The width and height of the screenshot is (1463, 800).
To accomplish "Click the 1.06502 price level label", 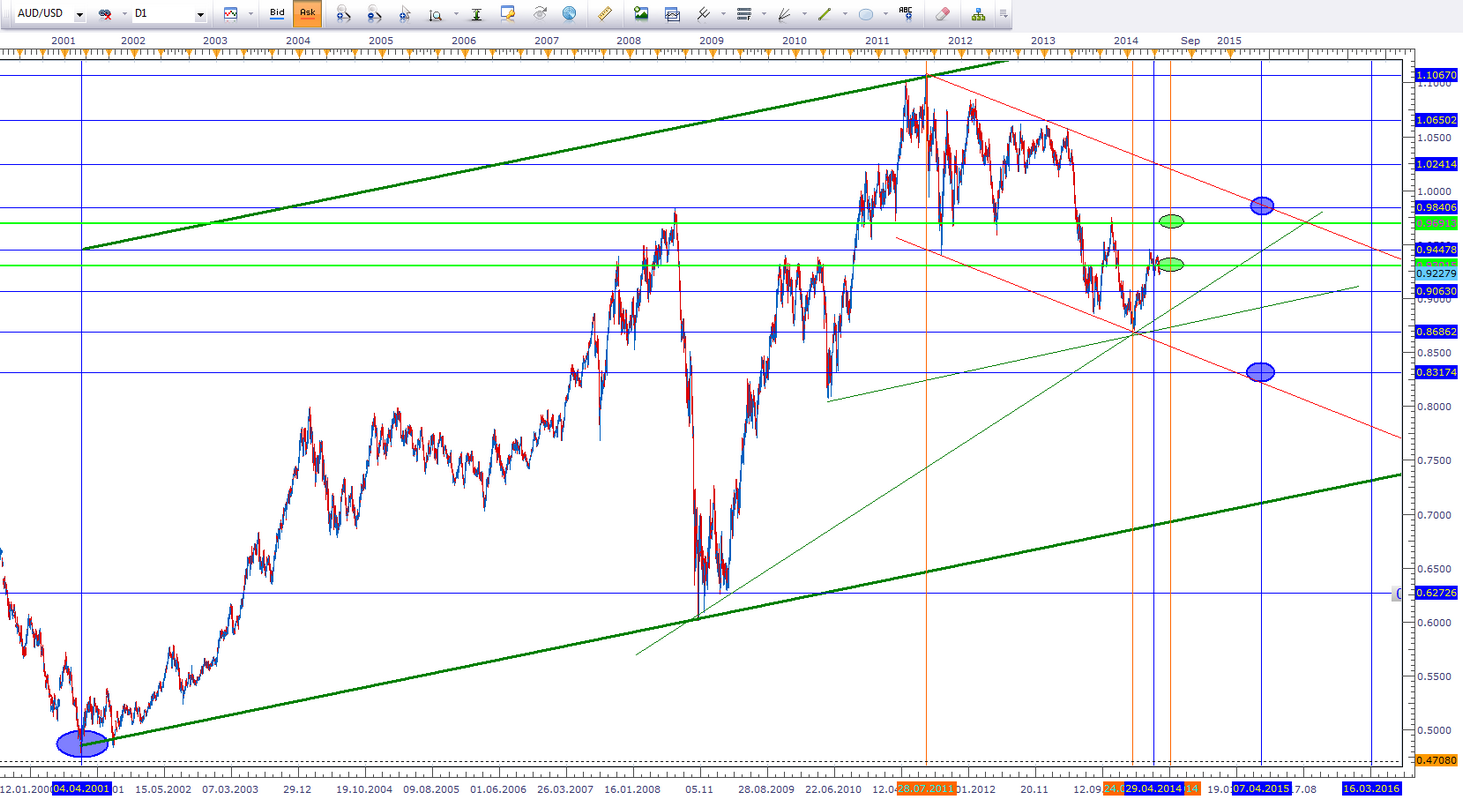I will (x=1437, y=120).
